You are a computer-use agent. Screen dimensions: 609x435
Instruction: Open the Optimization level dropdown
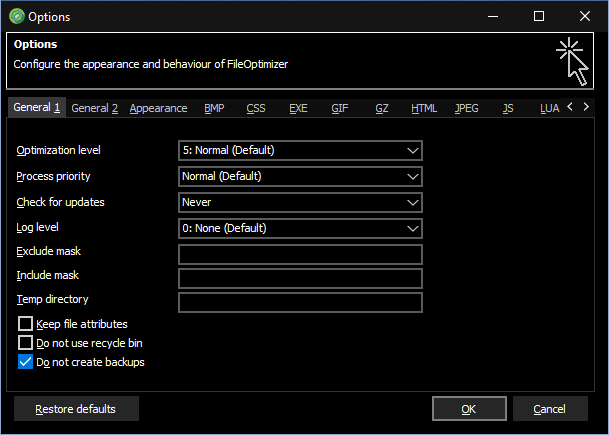pos(300,150)
